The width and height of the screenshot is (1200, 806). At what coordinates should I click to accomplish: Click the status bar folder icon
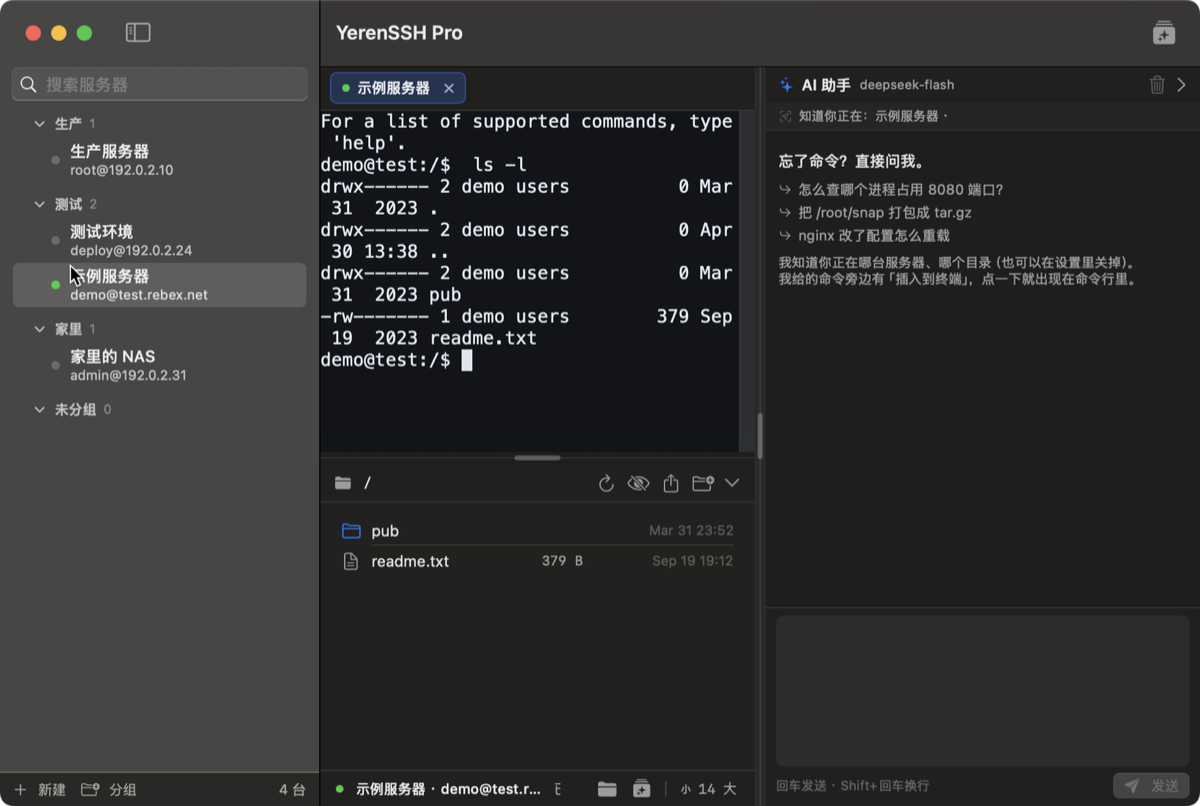coord(607,790)
